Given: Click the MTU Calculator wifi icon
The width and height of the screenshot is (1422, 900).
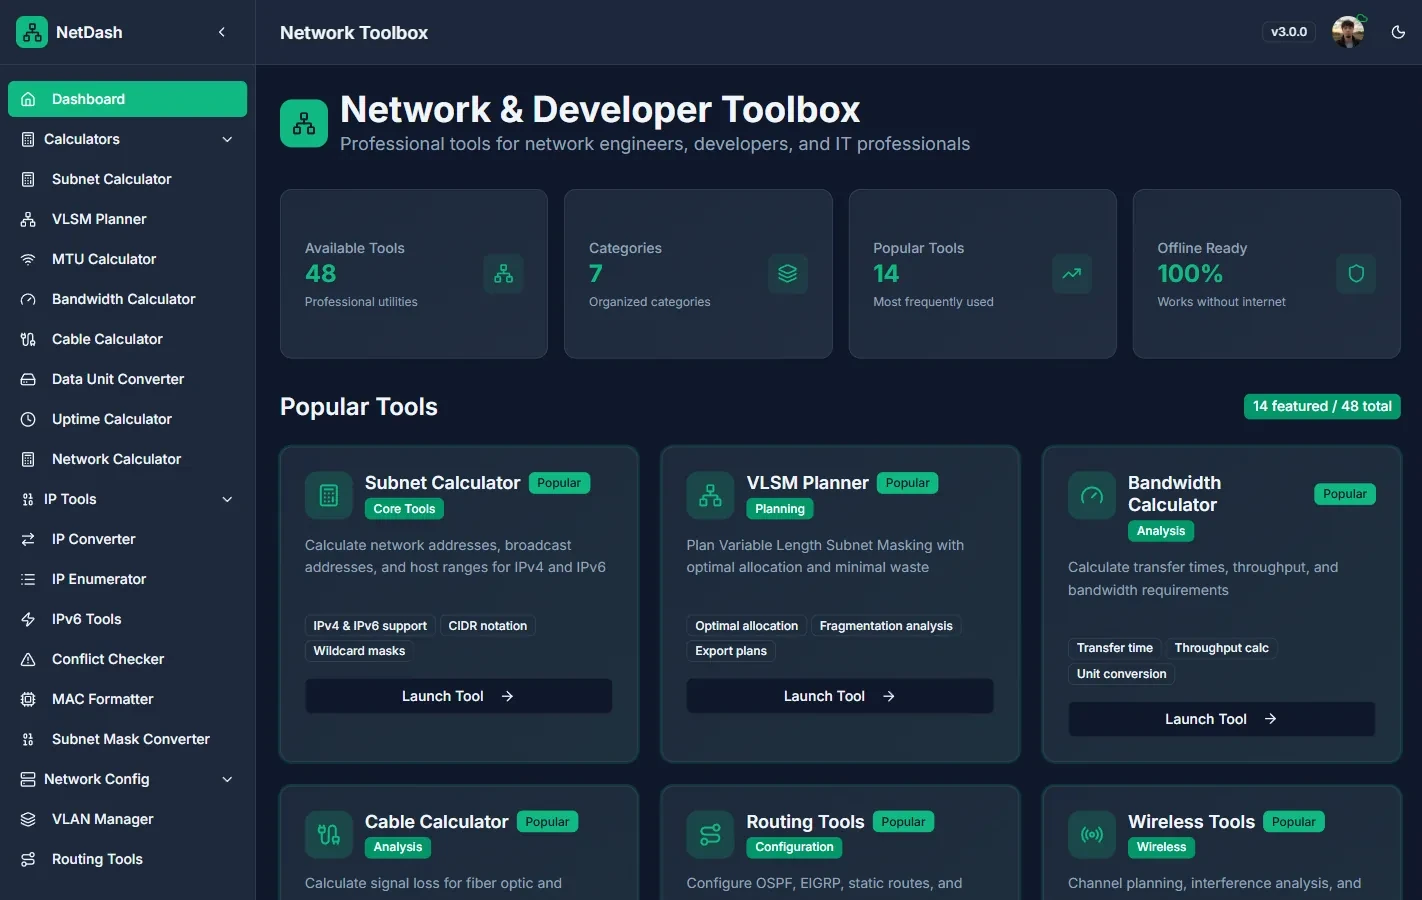Looking at the screenshot, I should [x=28, y=259].
